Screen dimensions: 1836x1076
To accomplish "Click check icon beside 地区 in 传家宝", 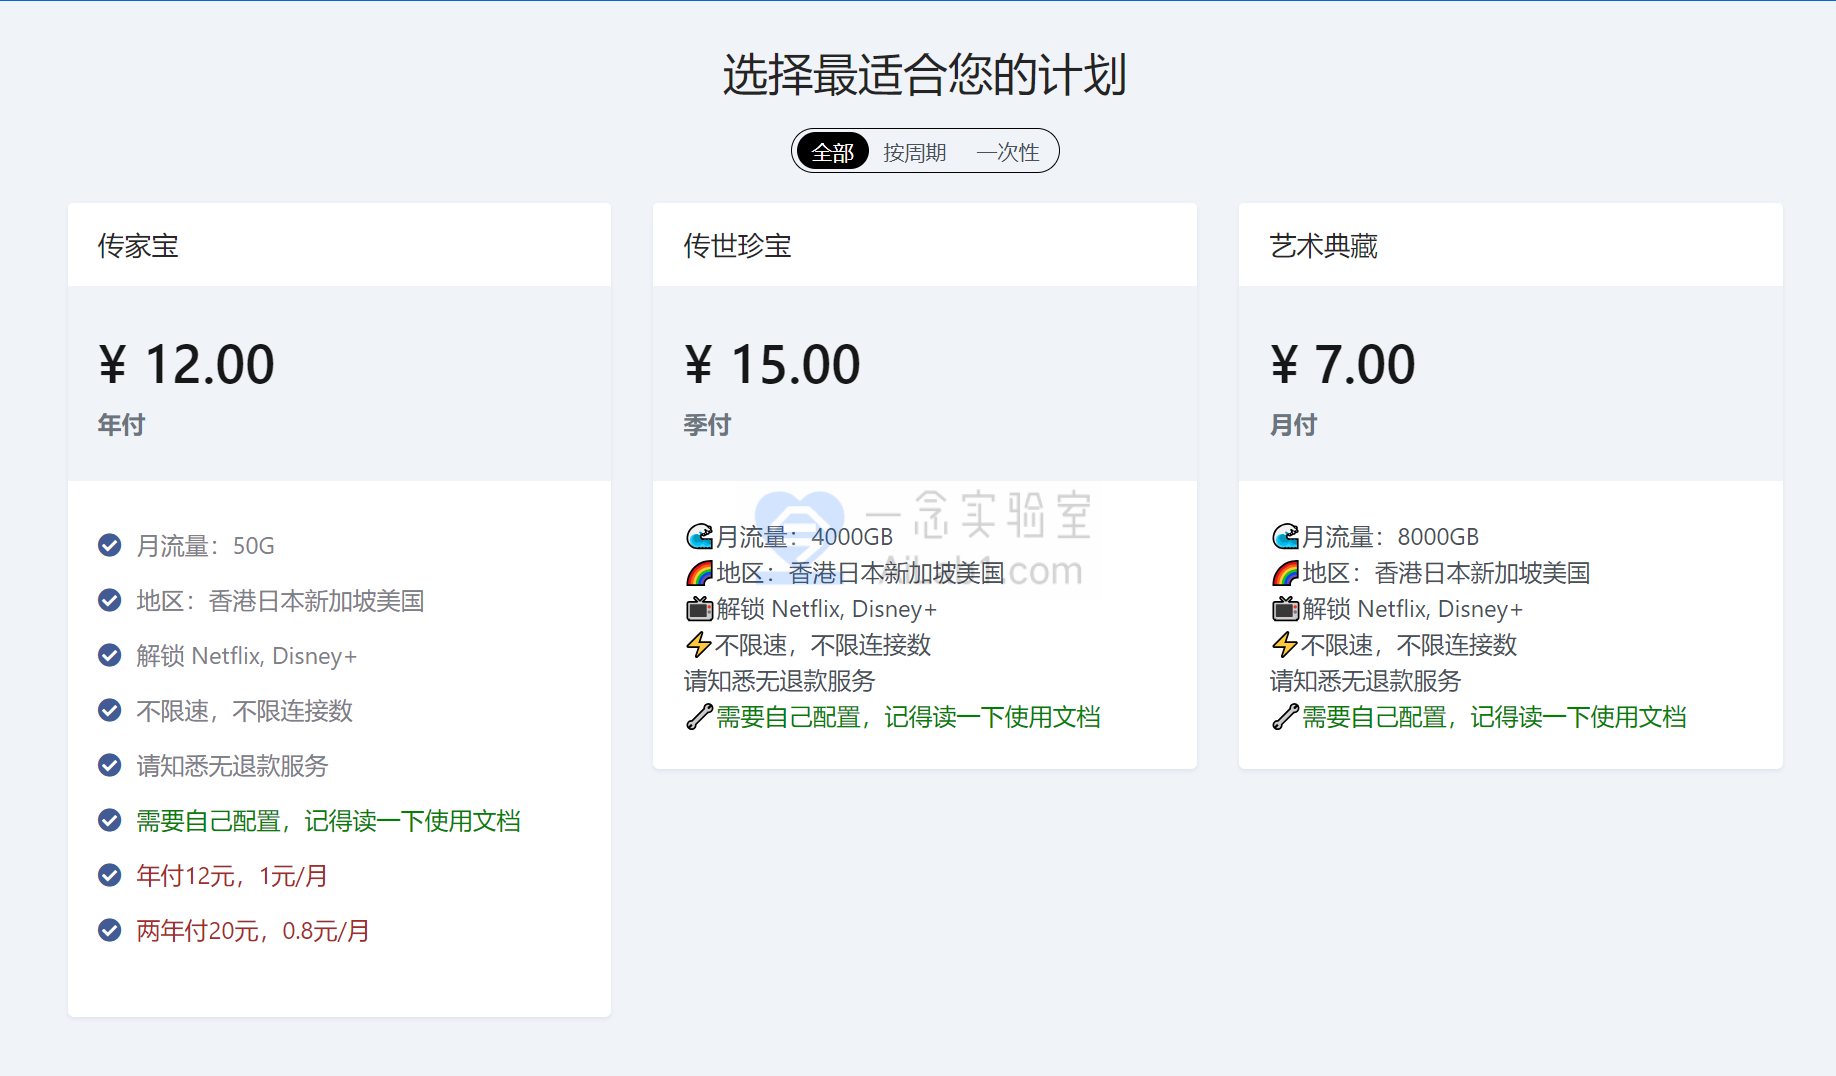I will click(110, 600).
